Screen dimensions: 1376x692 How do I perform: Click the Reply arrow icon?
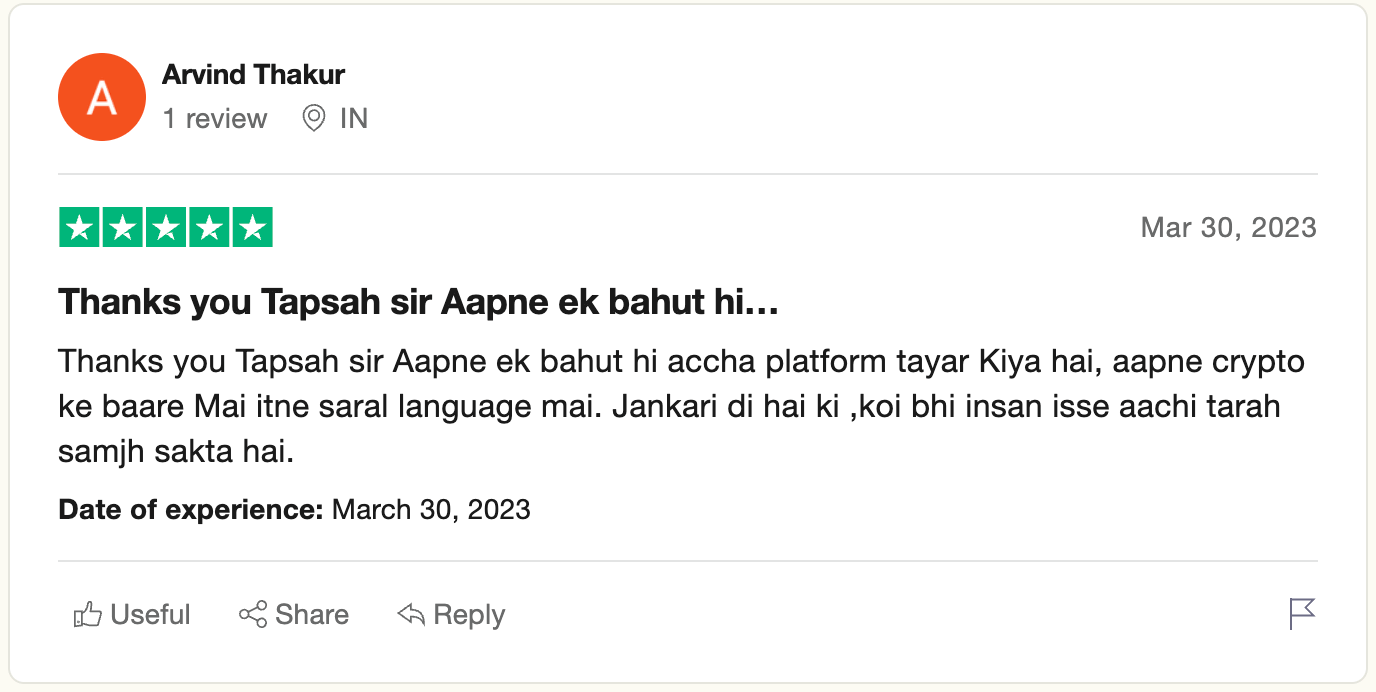click(x=411, y=614)
